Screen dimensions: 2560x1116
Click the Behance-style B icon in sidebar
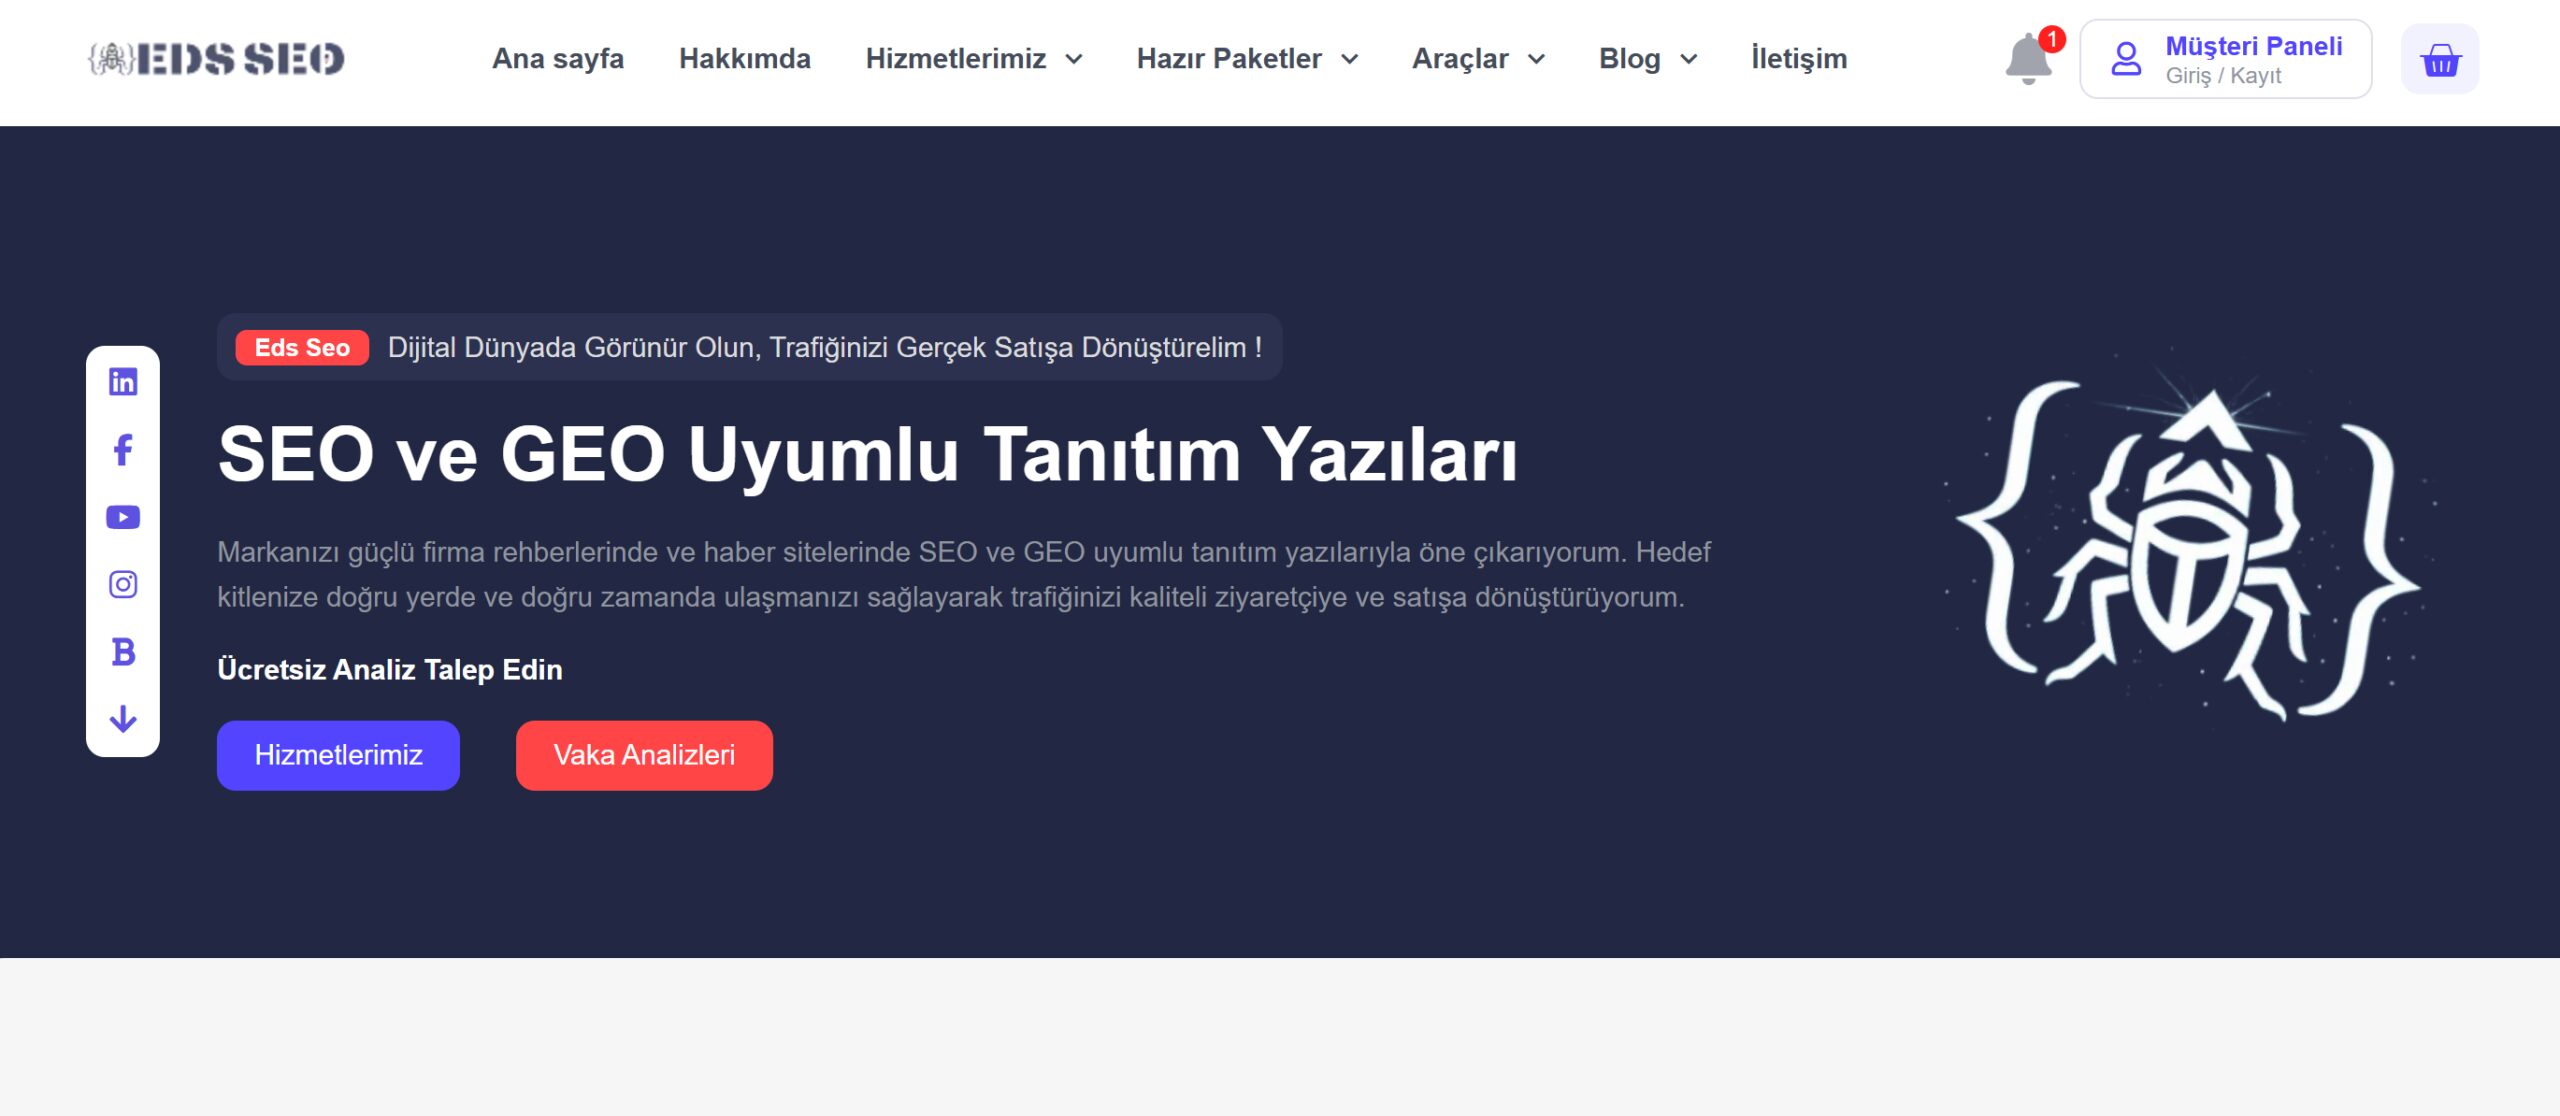point(123,652)
